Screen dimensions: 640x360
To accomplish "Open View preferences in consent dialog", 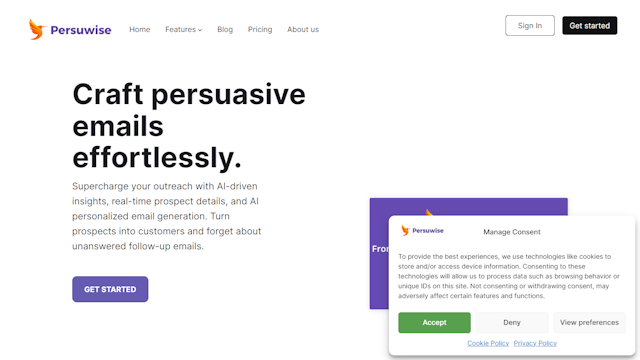I will point(589,322).
